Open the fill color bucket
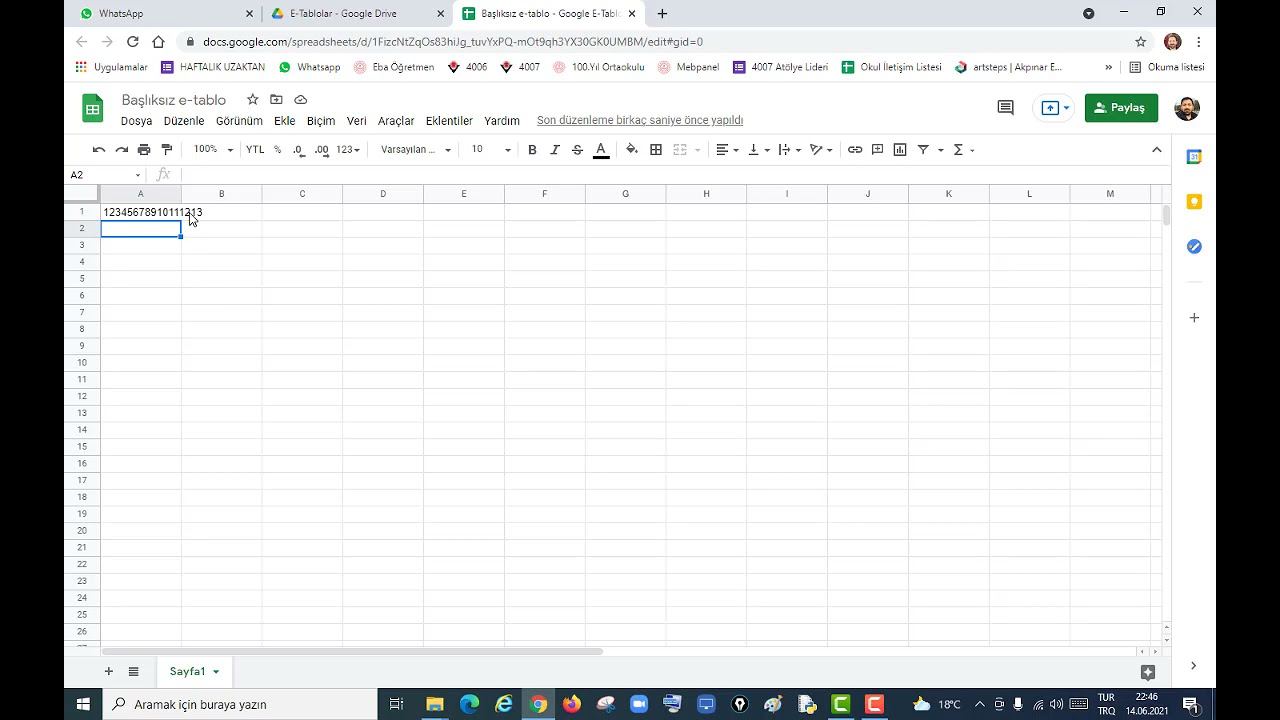 (x=632, y=150)
